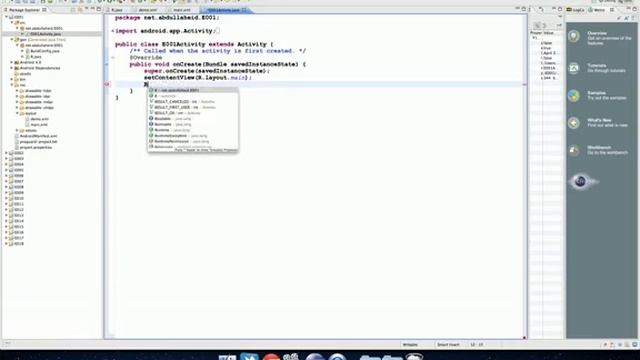Select project.properties file
This screenshot has width=640, height=360.
(36, 147)
